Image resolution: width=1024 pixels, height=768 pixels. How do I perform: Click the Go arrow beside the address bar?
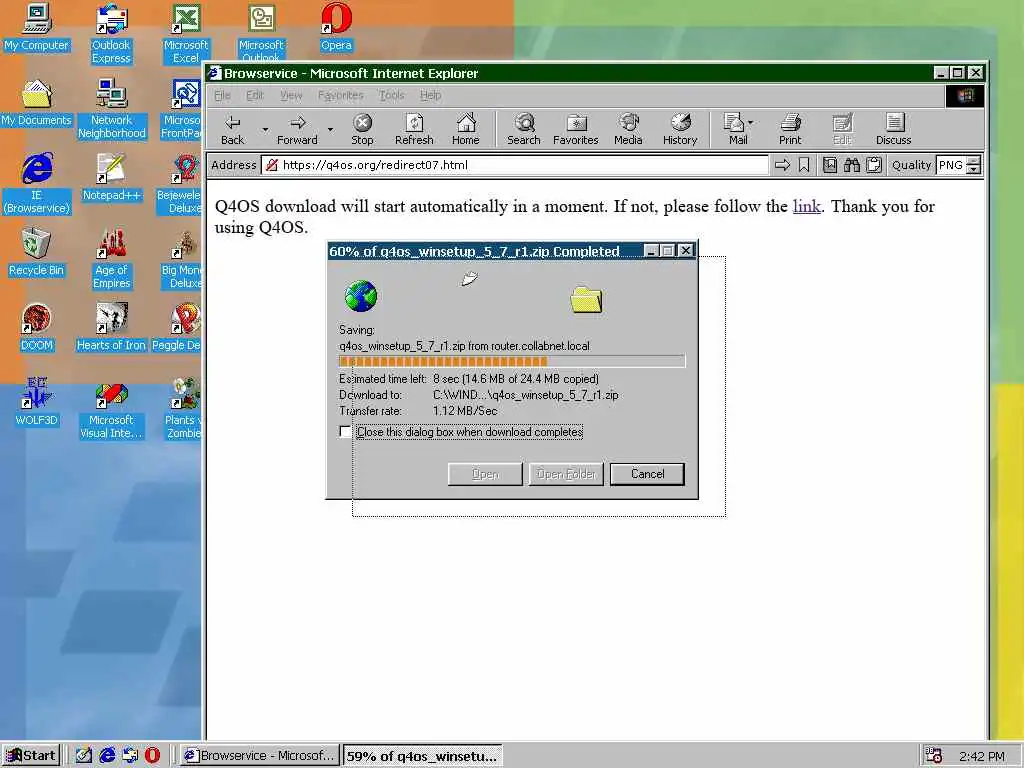[782, 165]
